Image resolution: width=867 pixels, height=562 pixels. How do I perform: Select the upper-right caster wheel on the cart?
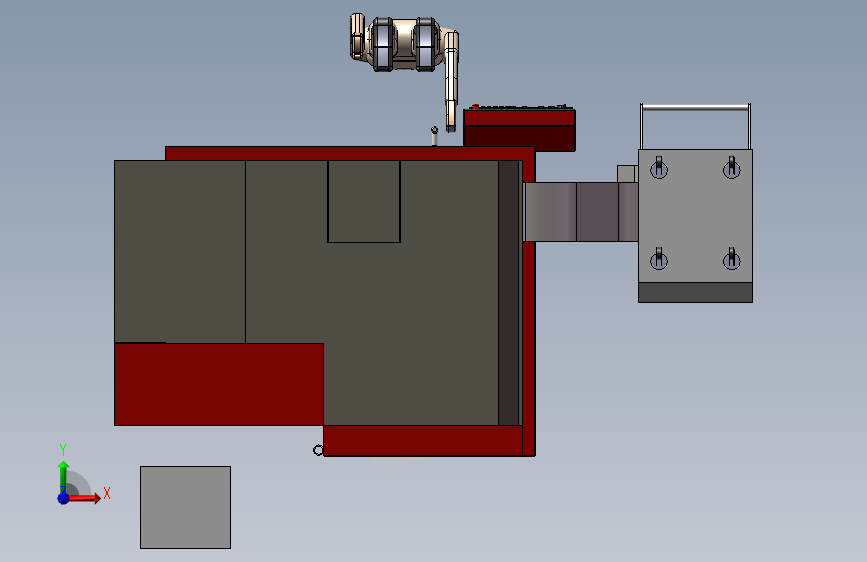pyautogui.click(x=732, y=168)
